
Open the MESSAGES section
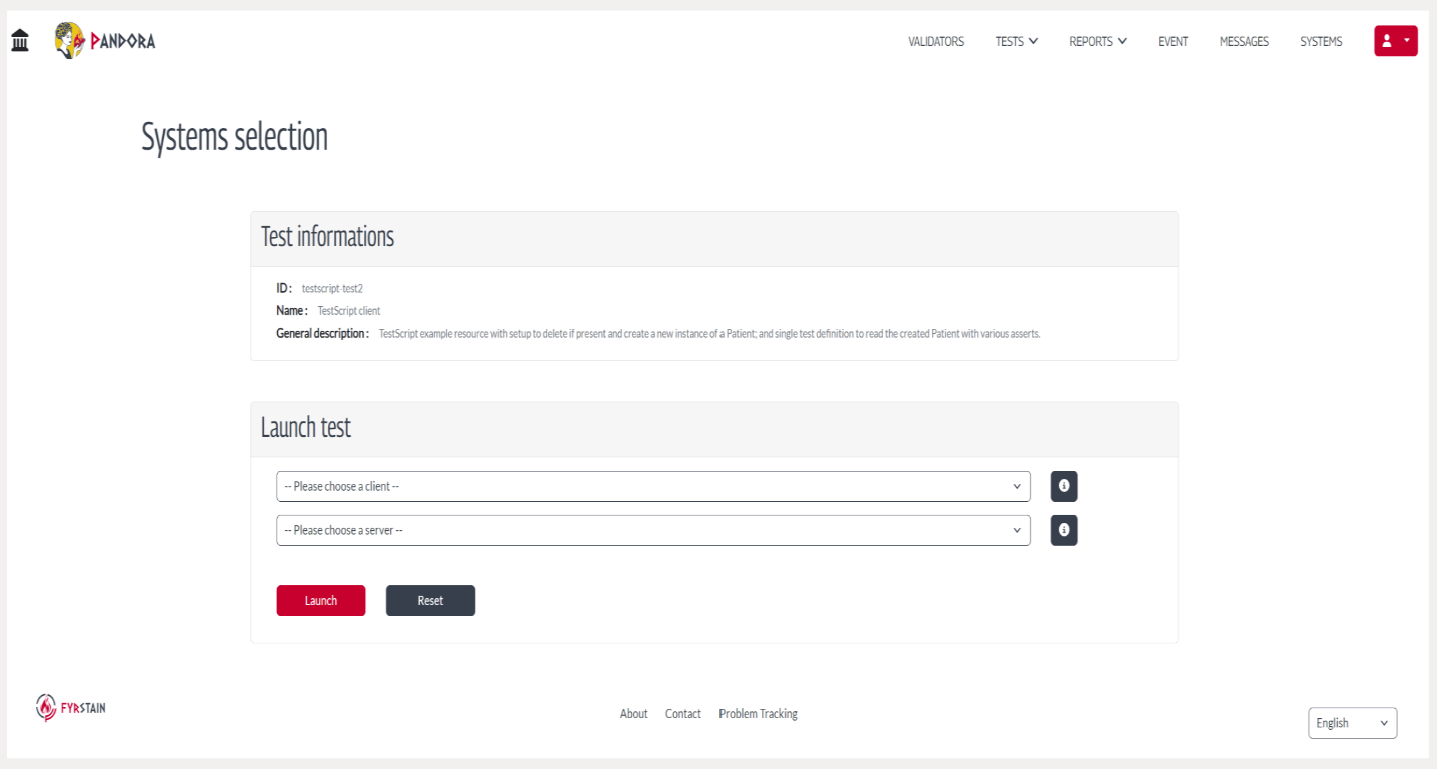1243,41
